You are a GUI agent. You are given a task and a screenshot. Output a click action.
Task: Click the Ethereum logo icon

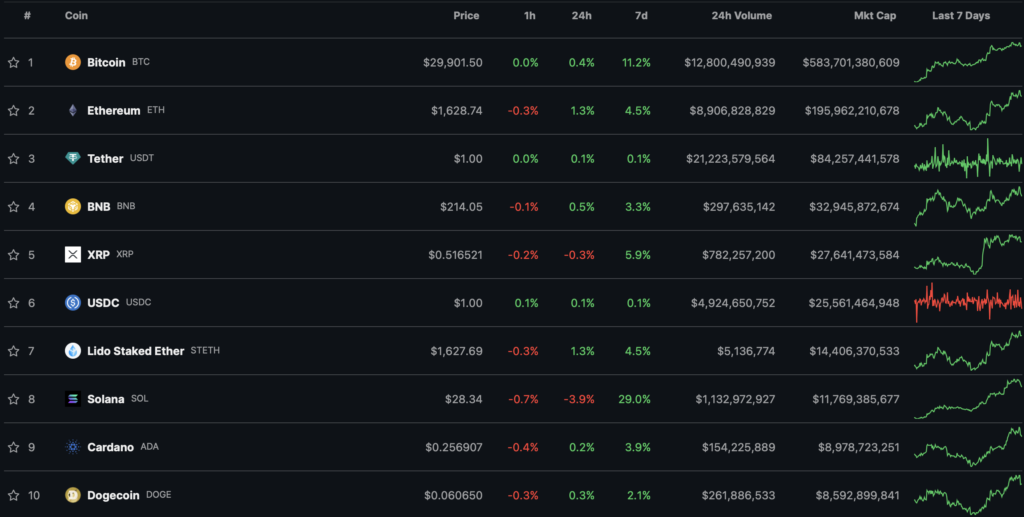(x=73, y=111)
